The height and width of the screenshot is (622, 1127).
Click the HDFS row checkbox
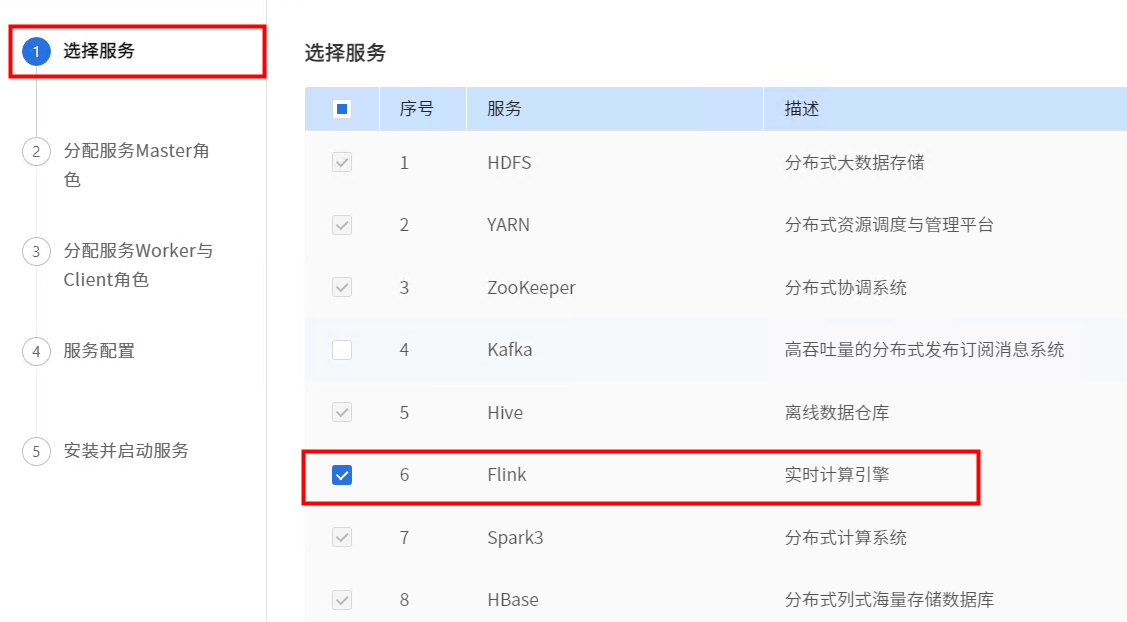(x=342, y=162)
